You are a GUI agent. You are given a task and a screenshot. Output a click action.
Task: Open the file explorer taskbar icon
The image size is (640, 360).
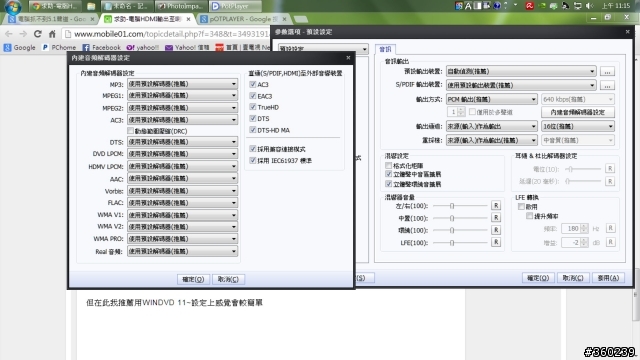[91, 6]
